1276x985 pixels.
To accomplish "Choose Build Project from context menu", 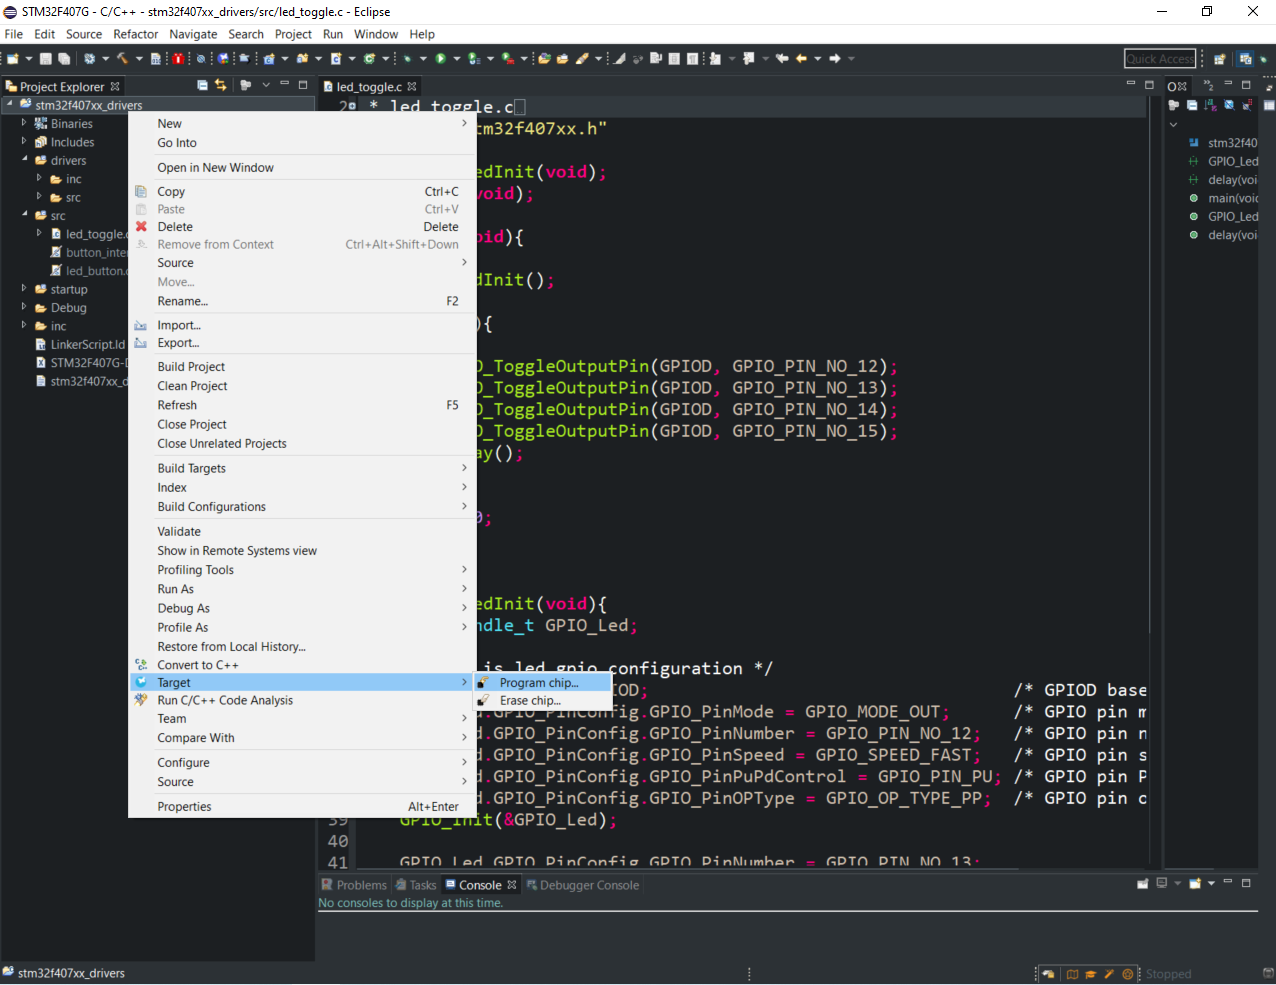I will [x=303, y=367].
